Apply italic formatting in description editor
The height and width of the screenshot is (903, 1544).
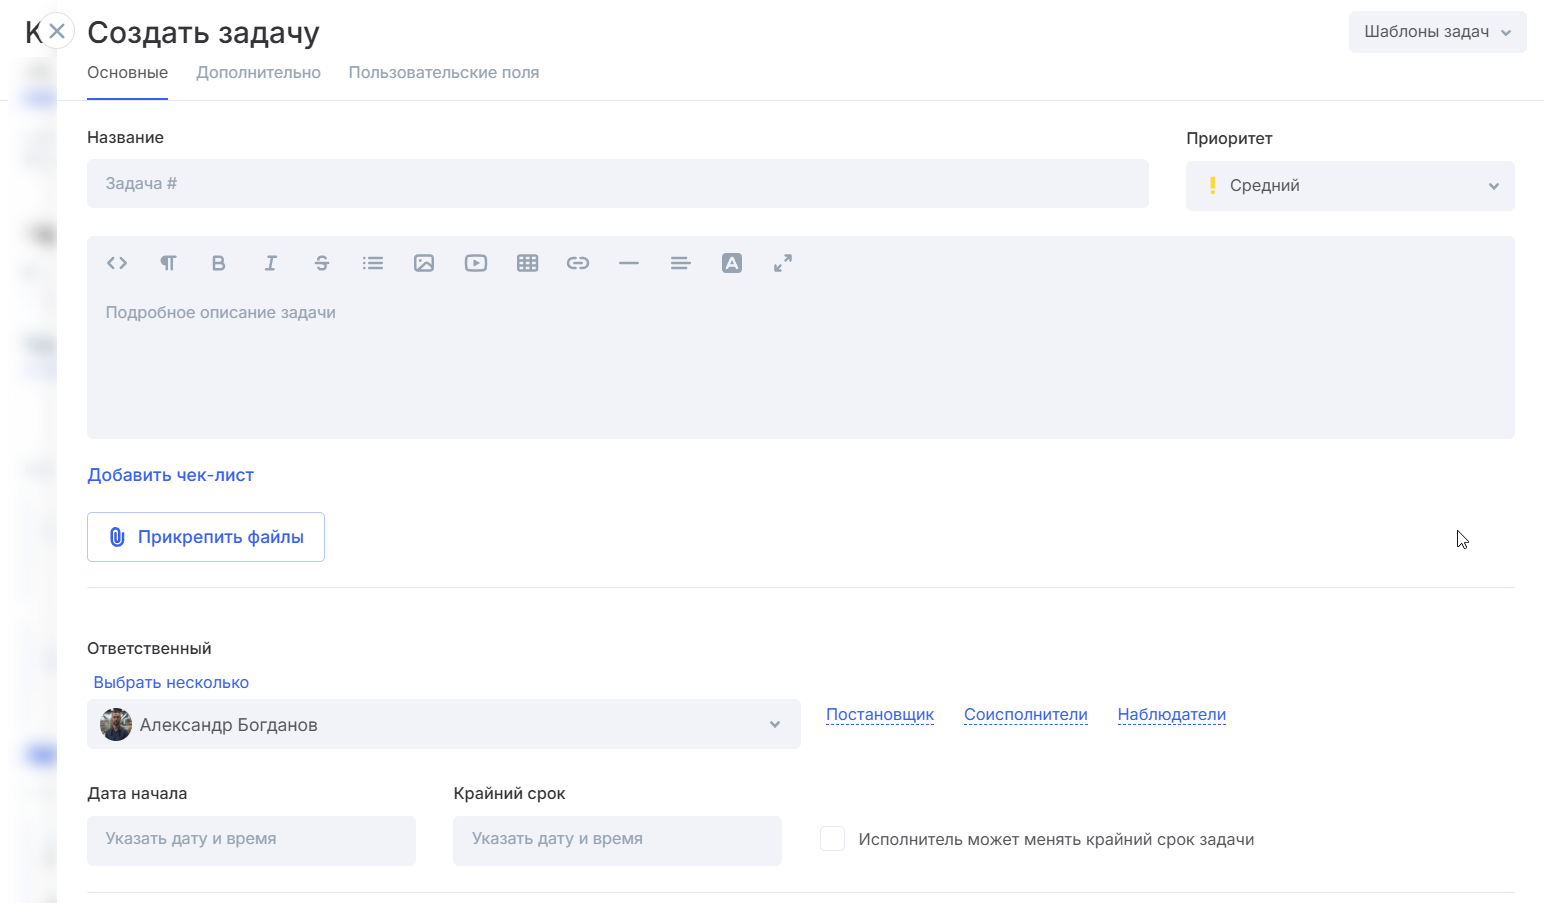pos(270,263)
